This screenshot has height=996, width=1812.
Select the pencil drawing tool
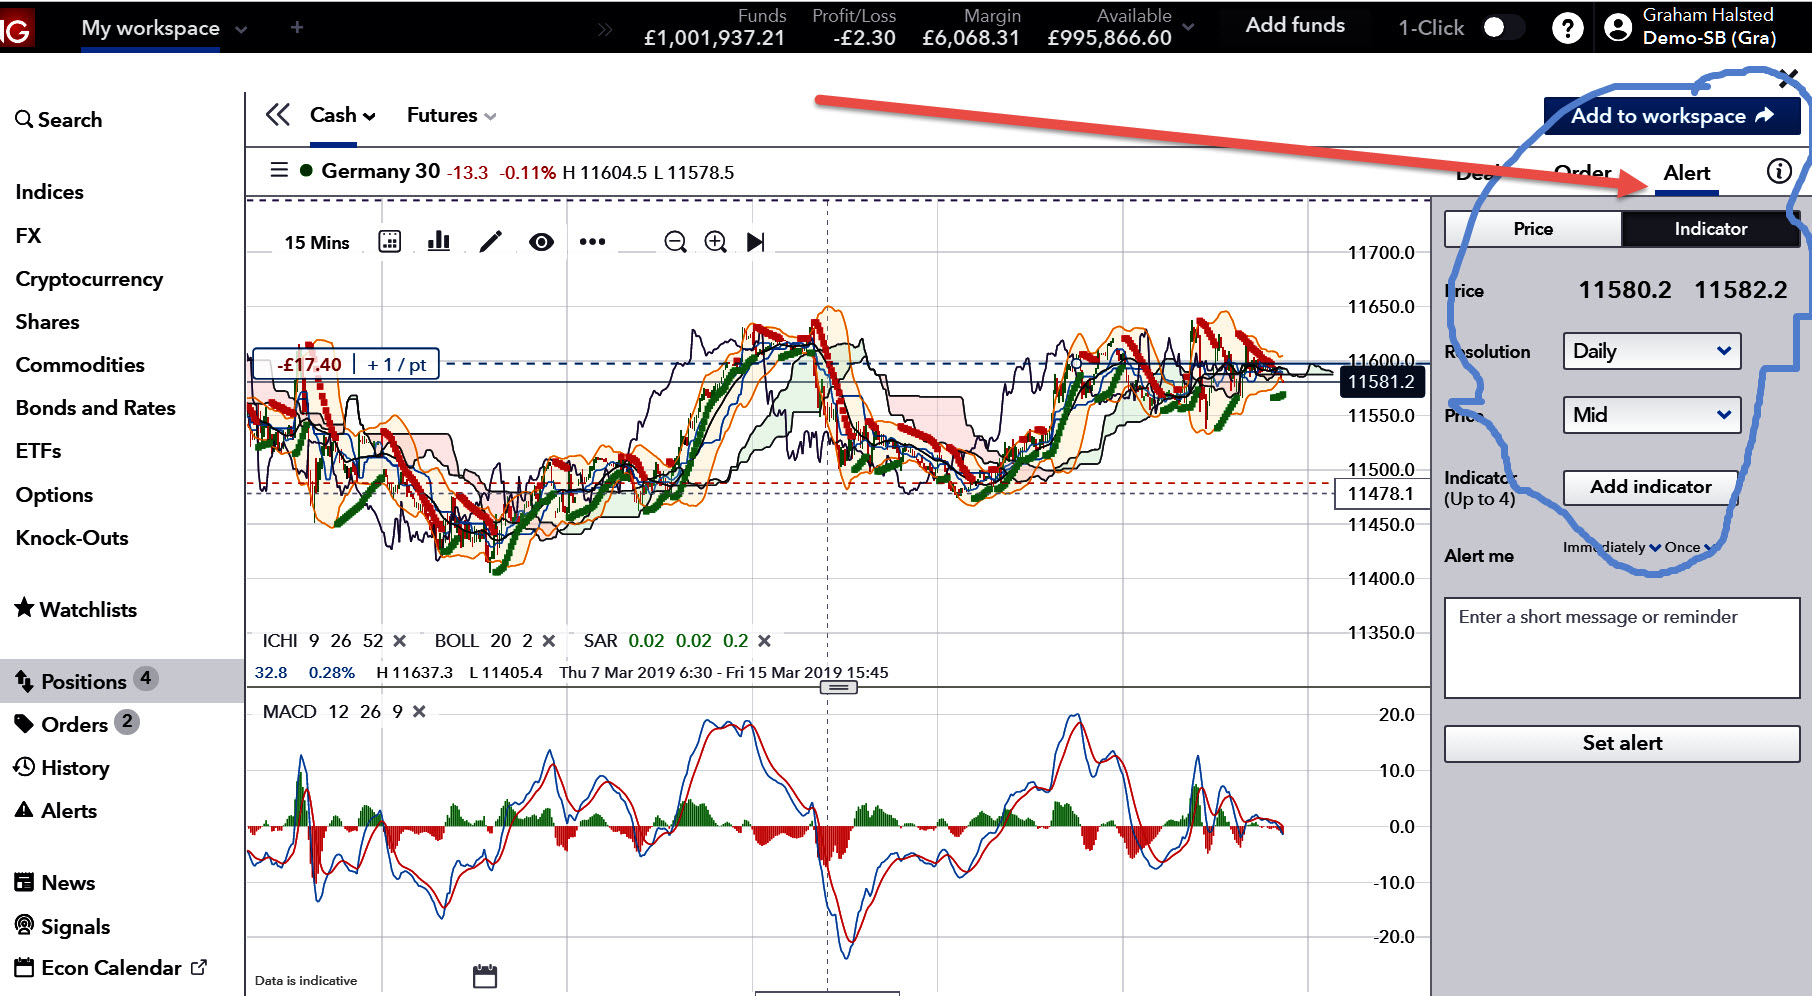[x=490, y=241]
